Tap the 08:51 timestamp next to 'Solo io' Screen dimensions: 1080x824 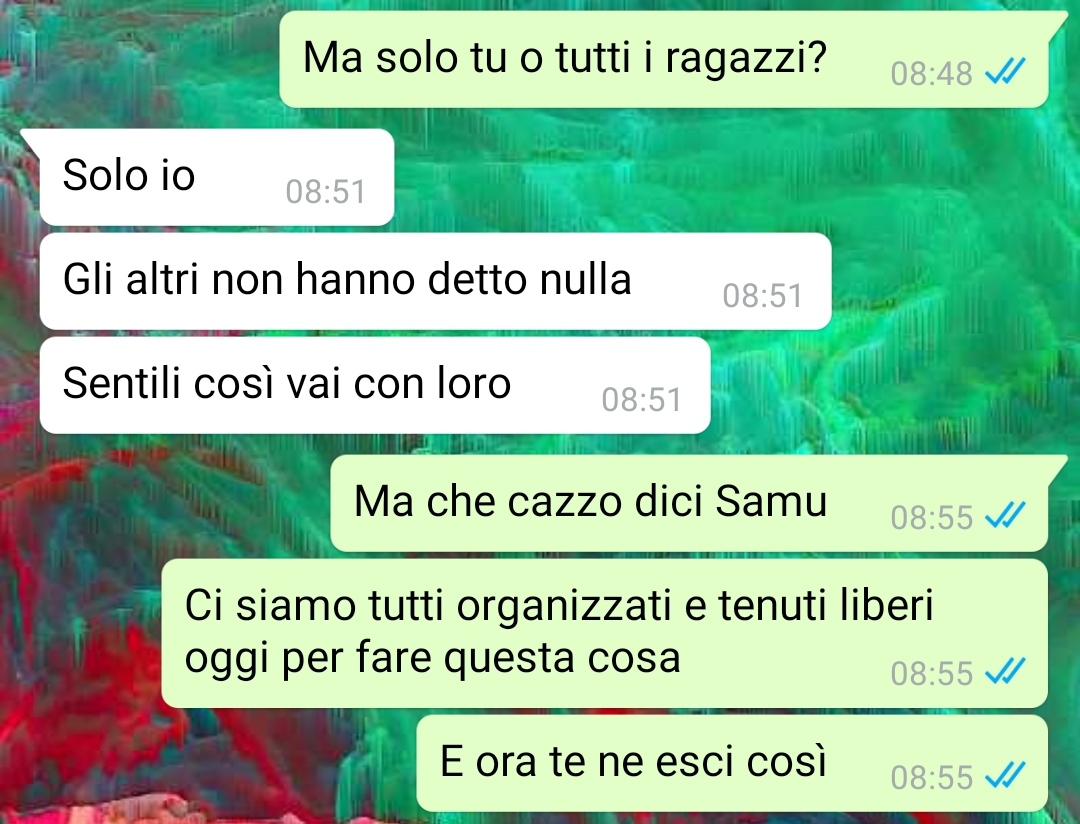coord(326,192)
